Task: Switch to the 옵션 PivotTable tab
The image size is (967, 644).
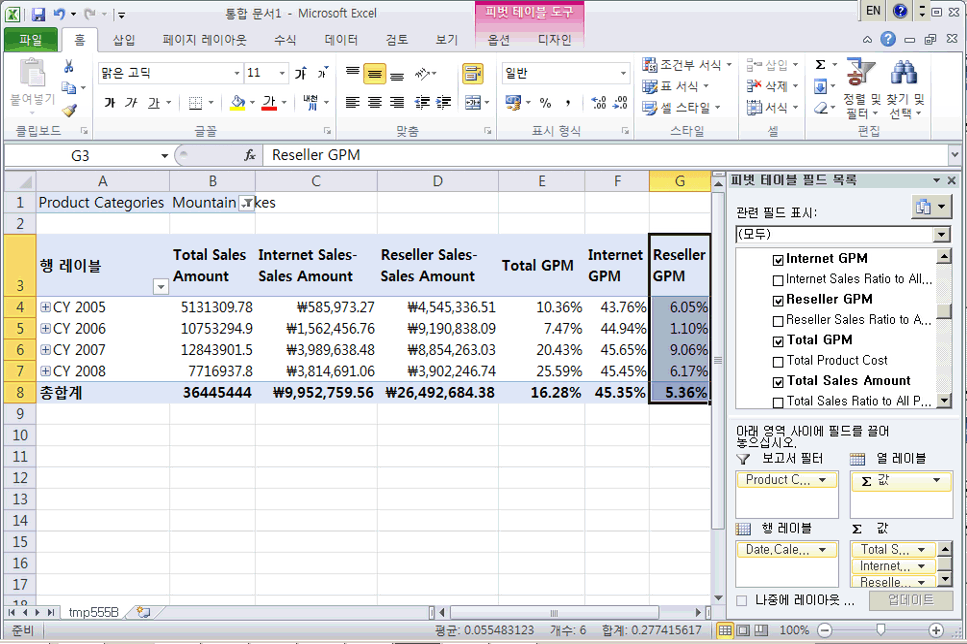Action: pyautogui.click(x=499, y=40)
